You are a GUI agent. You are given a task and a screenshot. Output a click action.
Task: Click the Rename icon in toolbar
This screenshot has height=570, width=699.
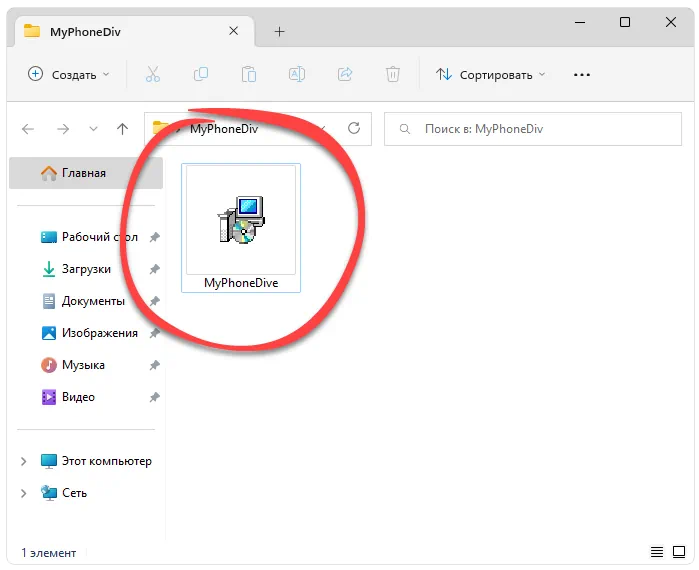coord(297,74)
